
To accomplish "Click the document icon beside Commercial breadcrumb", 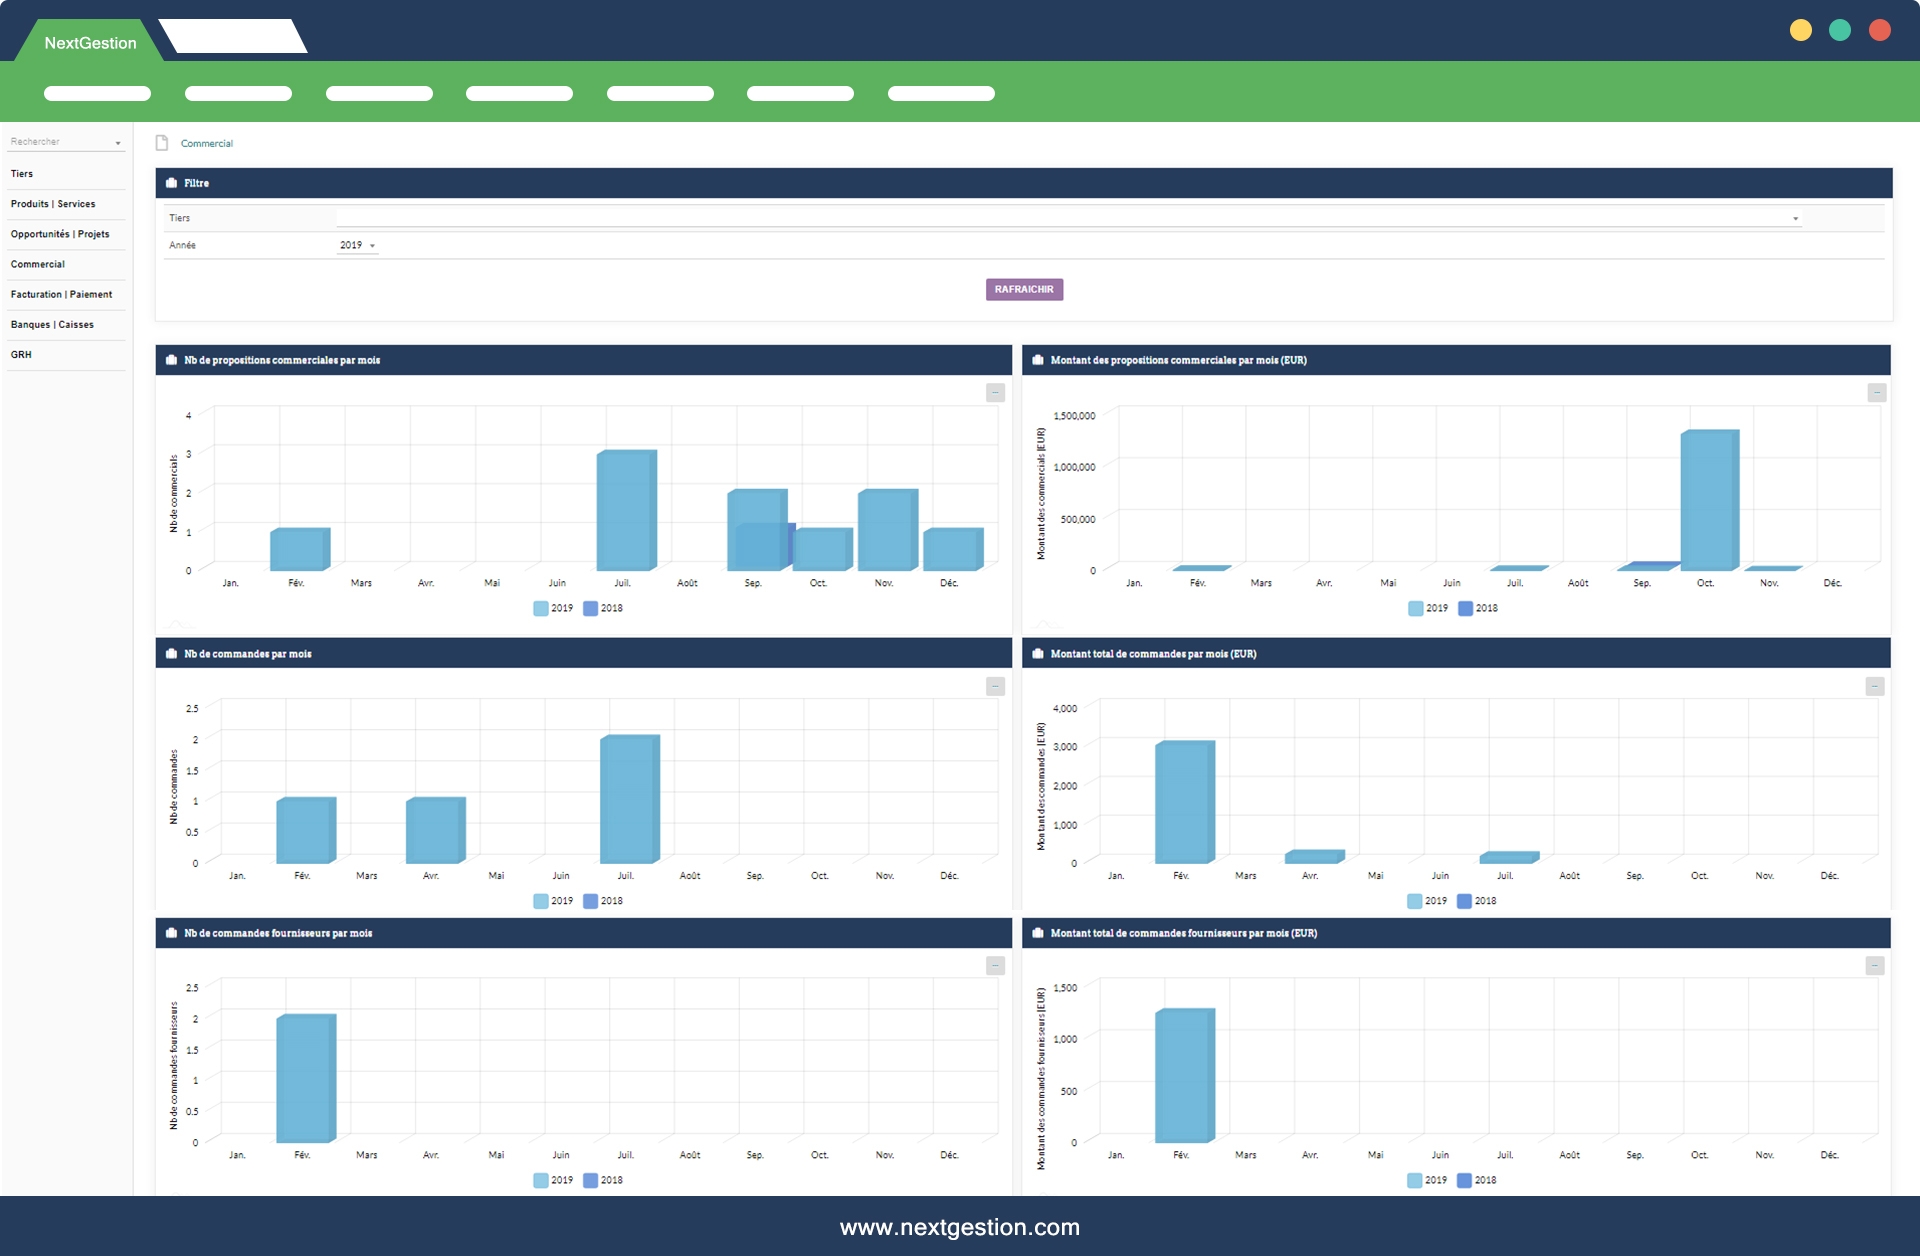I will point(162,143).
